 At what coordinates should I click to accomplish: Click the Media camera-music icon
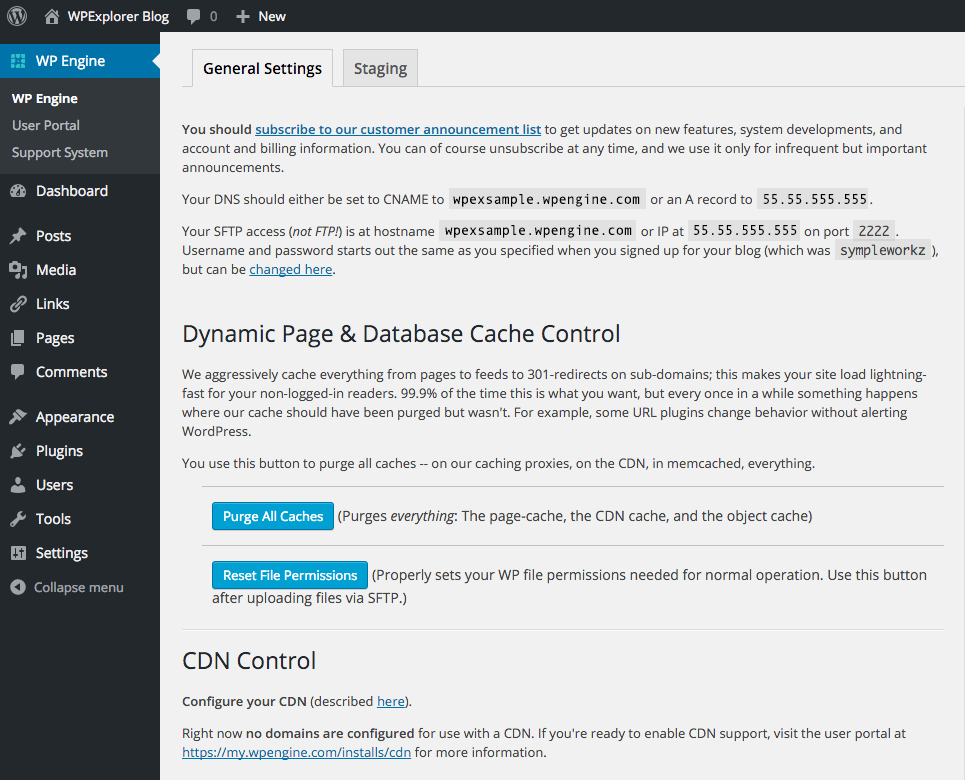click(18, 270)
